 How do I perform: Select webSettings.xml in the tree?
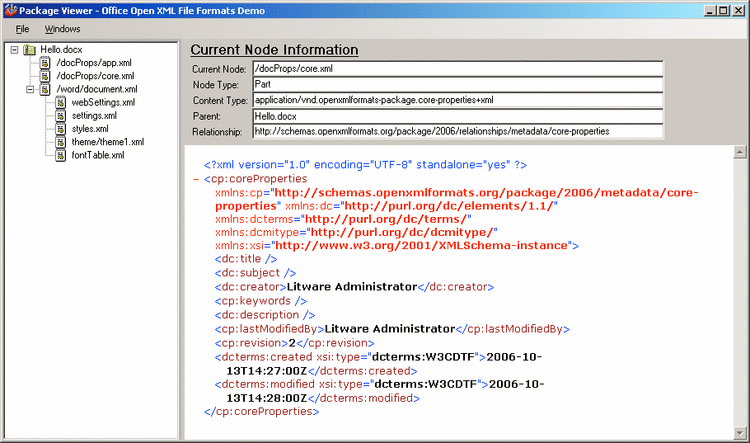pos(103,102)
